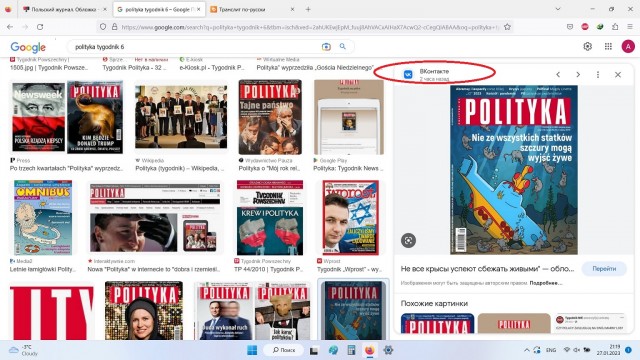Open the Krew i Polityka cover thumbnail
640x360 pixels.
click(270, 218)
